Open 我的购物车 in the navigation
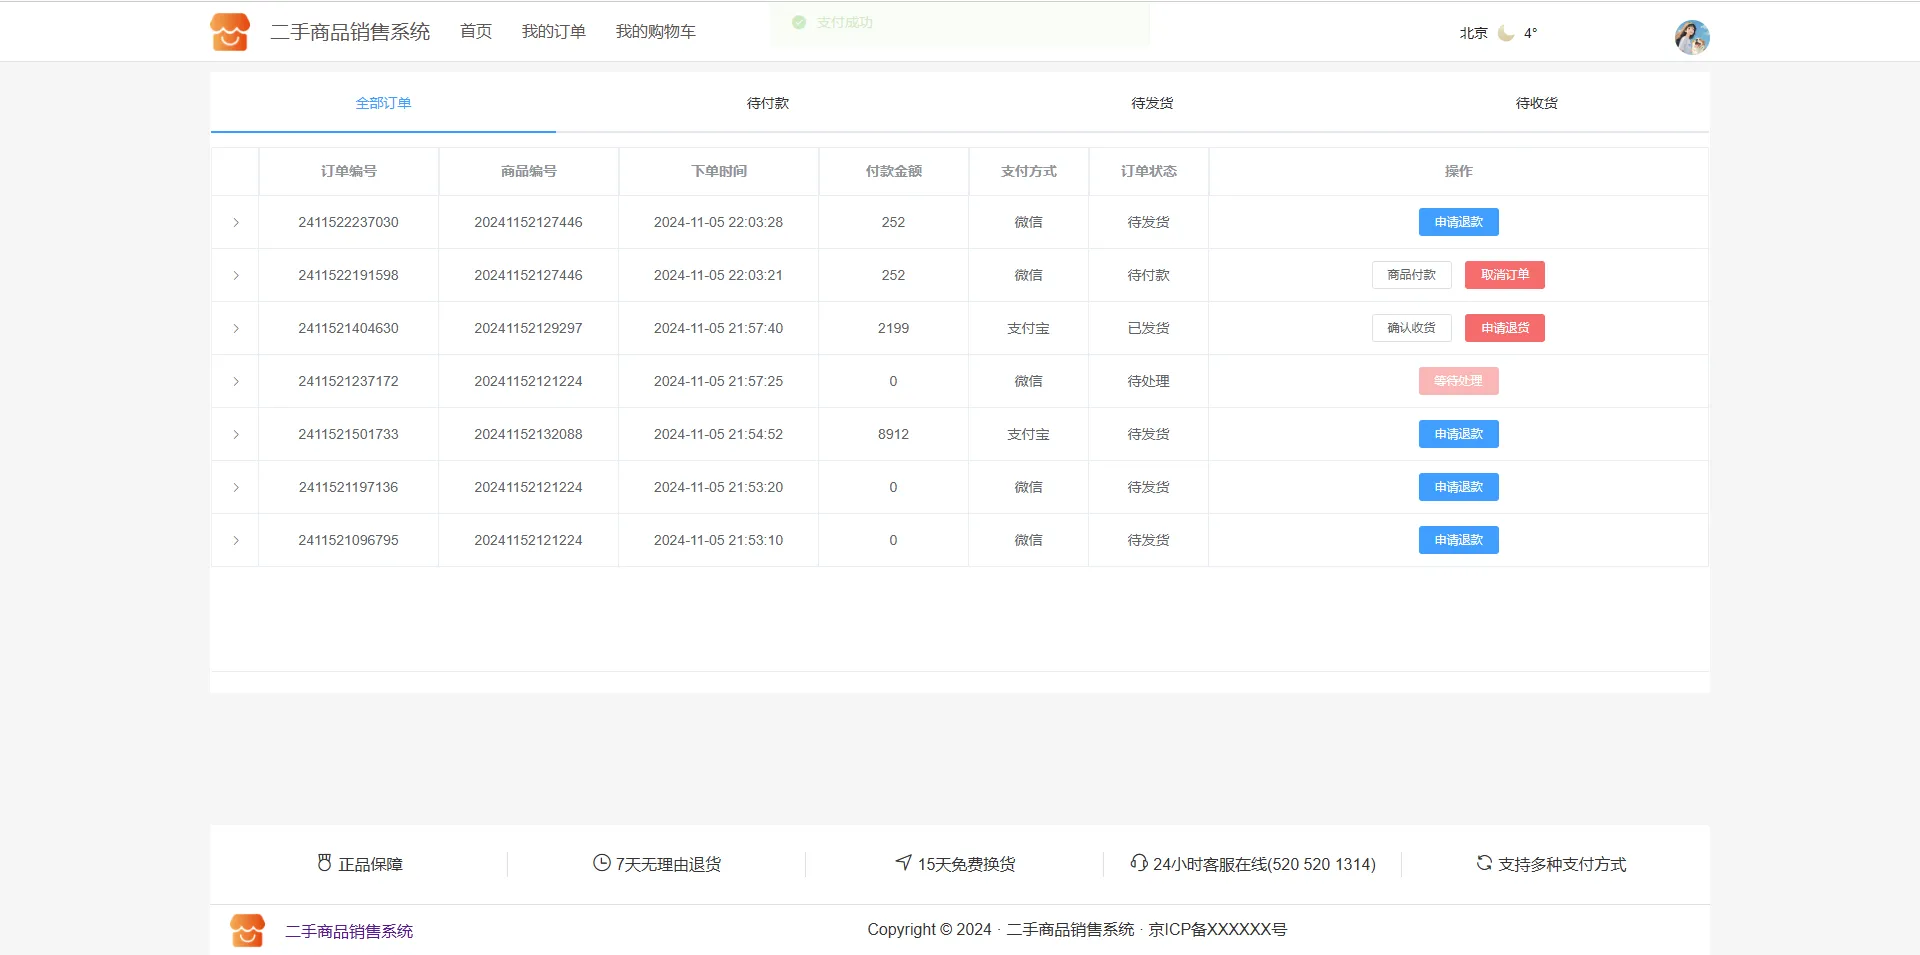 pyautogui.click(x=655, y=32)
